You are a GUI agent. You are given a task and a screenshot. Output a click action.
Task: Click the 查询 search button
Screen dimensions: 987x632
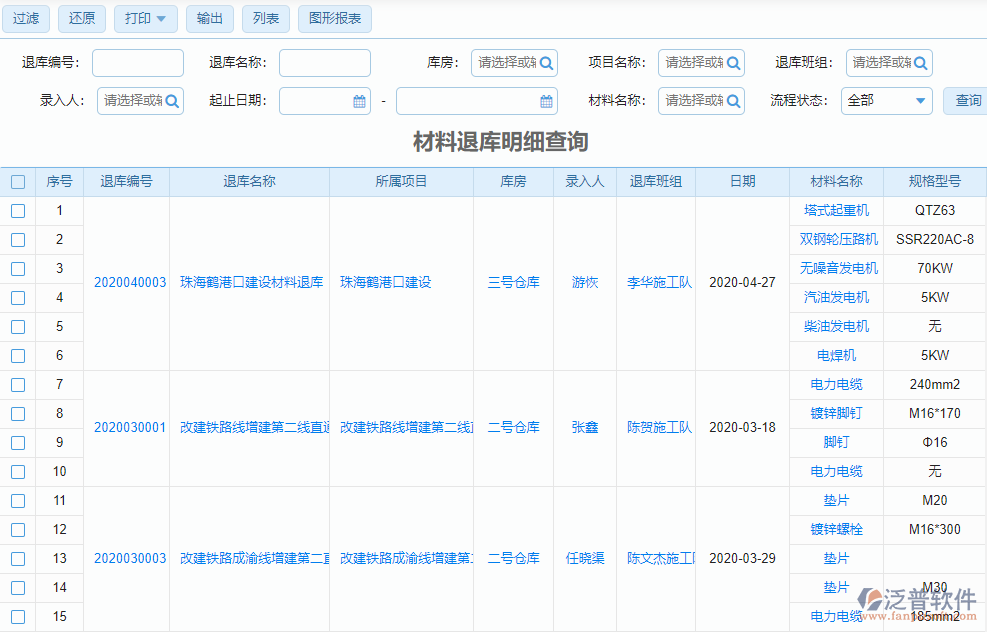pos(963,100)
